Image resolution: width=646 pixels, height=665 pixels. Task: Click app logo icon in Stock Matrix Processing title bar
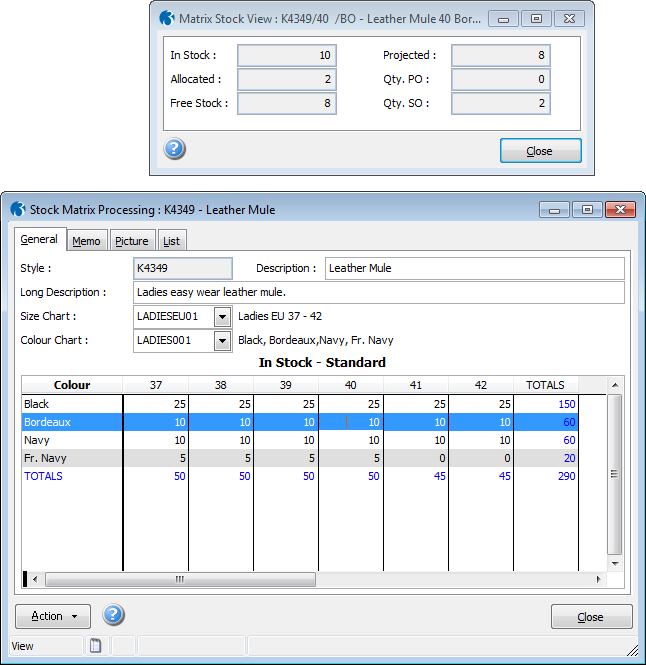[18, 209]
